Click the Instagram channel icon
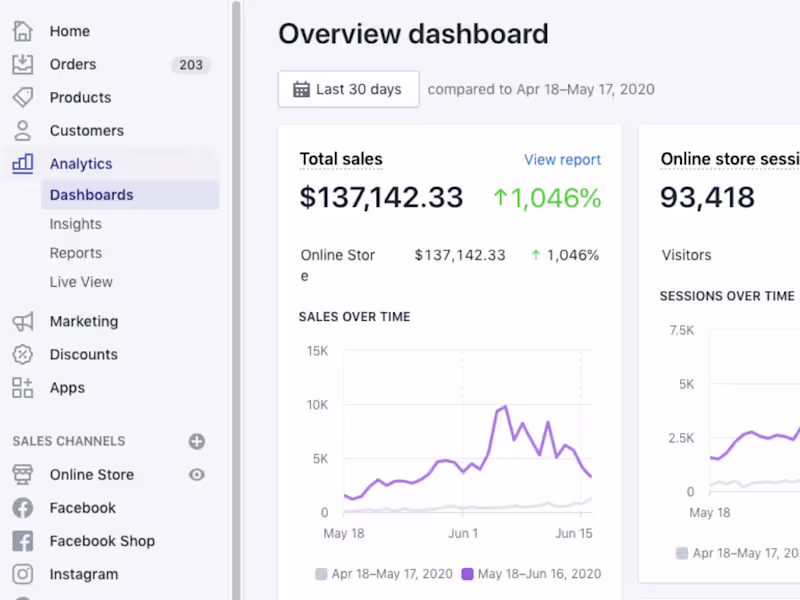 coord(22,574)
